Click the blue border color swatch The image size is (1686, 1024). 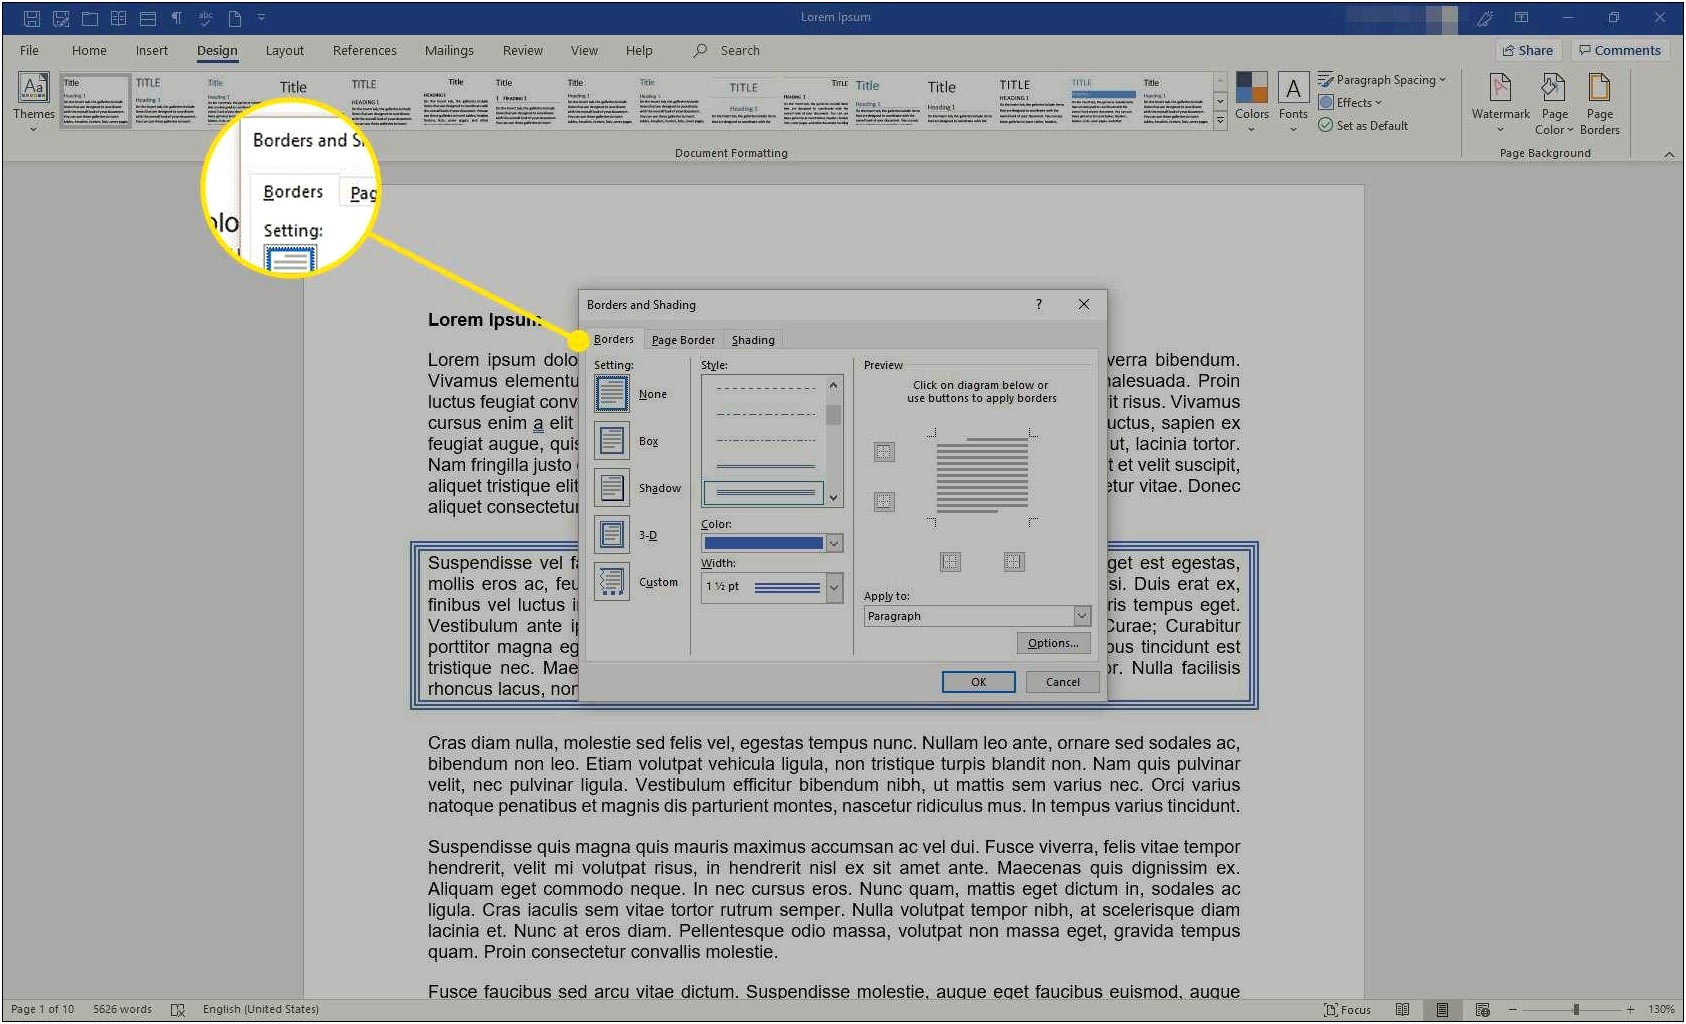(x=763, y=543)
